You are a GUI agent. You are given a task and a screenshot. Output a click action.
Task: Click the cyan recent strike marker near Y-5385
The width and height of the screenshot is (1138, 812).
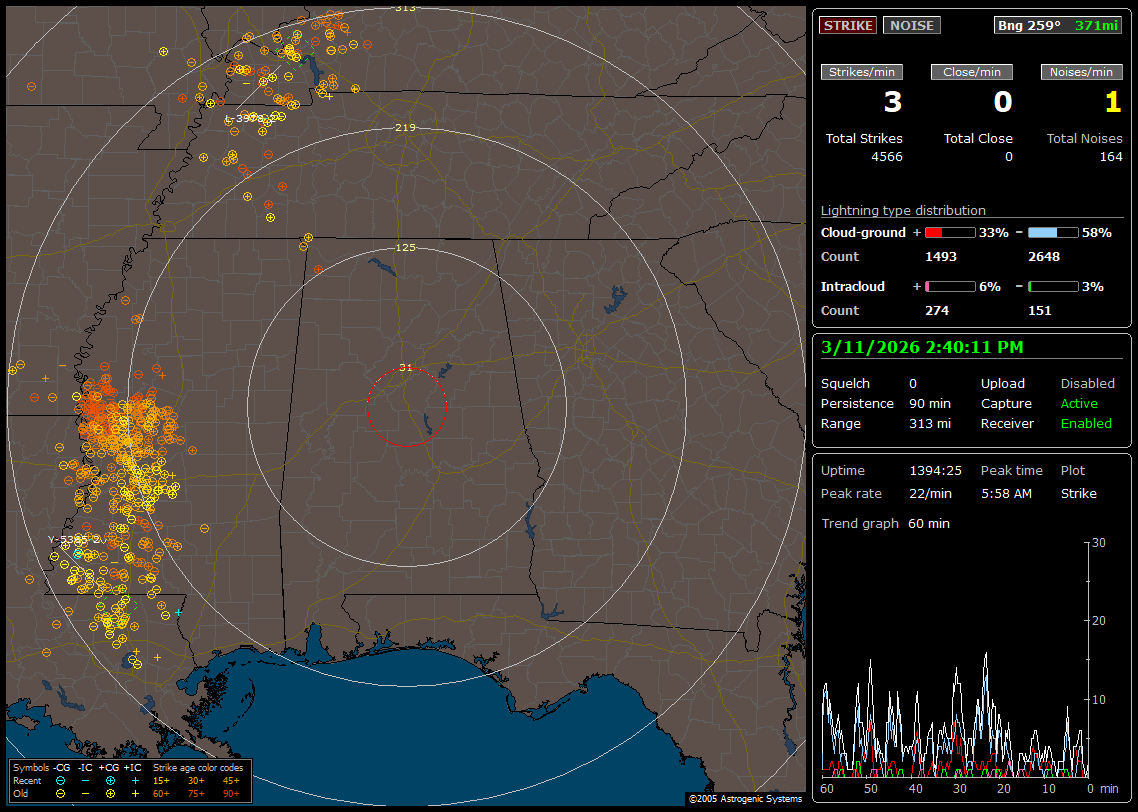pos(78,553)
